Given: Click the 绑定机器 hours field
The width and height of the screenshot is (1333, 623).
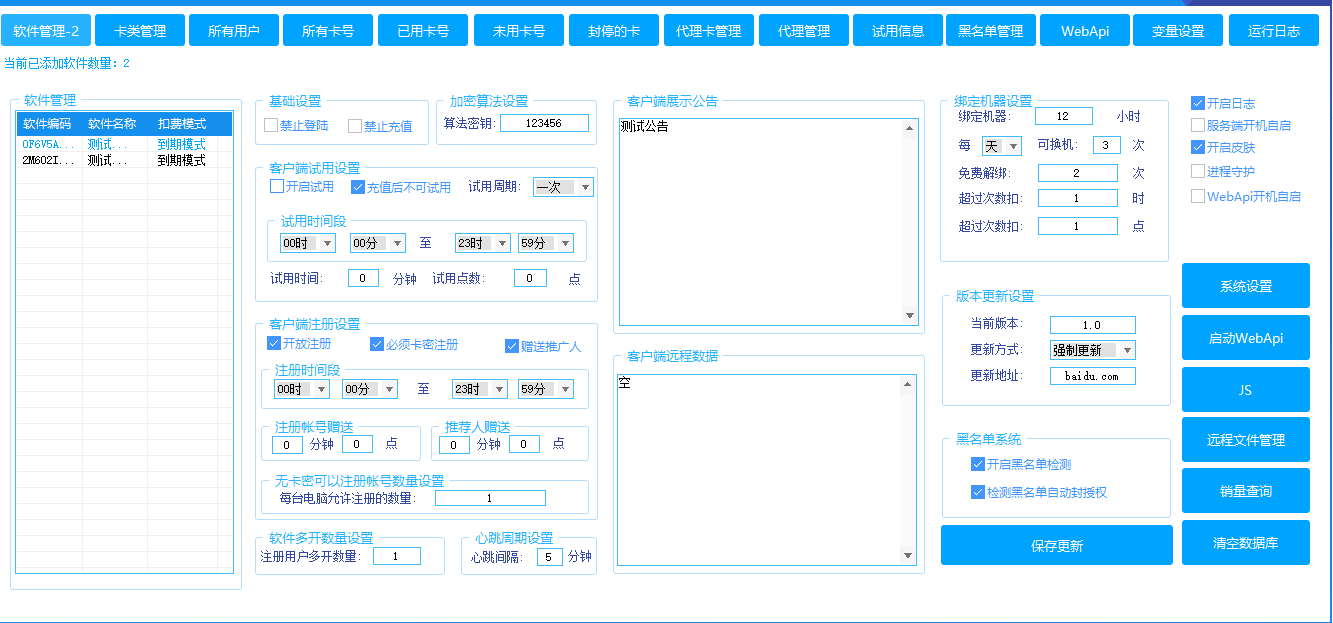Looking at the screenshot, I should click(1064, 116).
